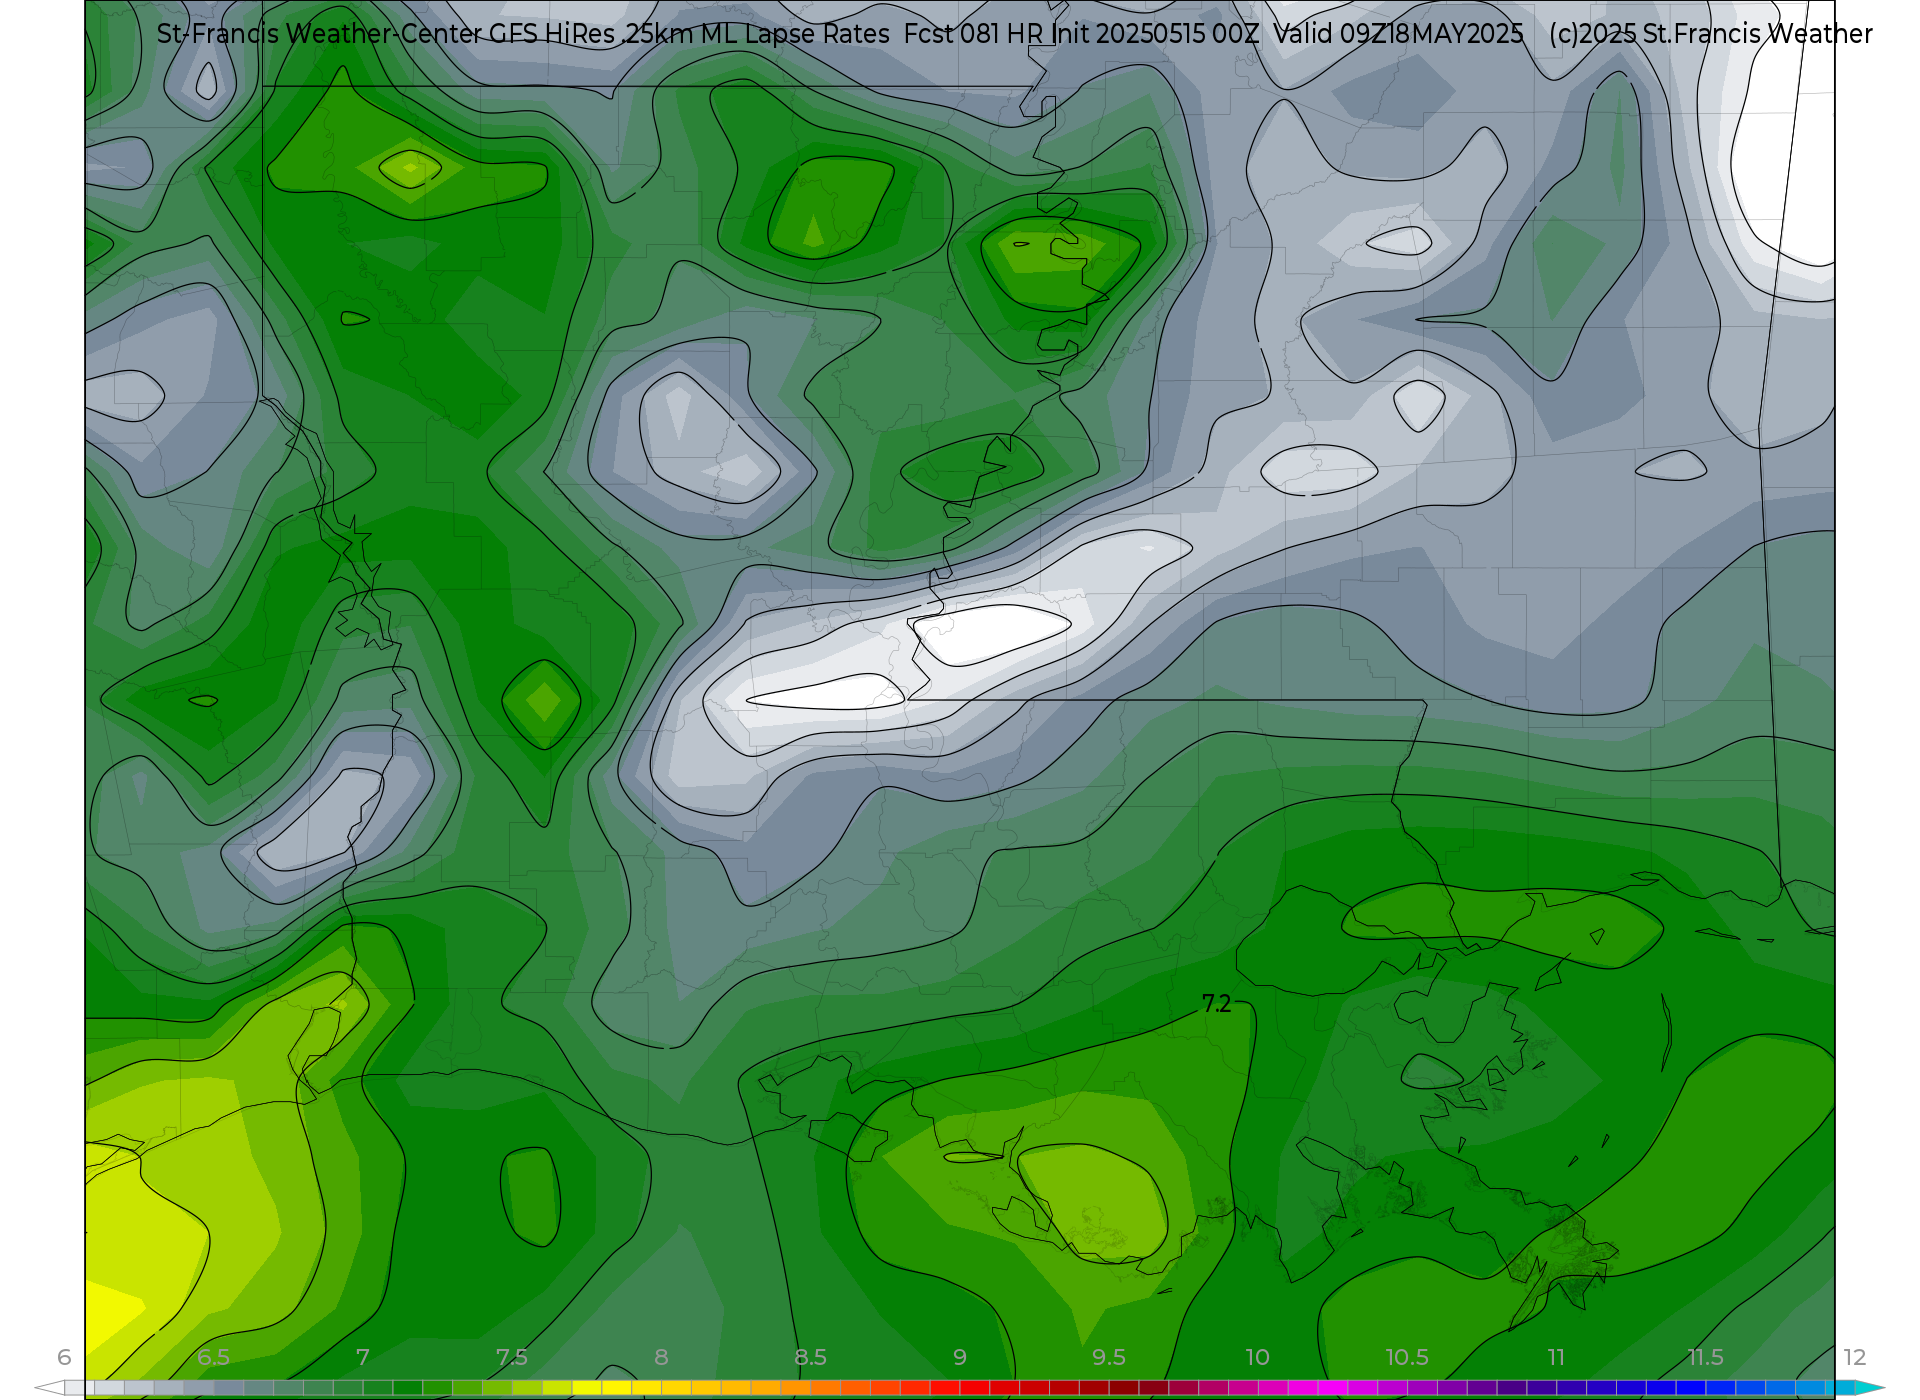Screen dimensions: 1920x1400
Task: Click the '9.5' colorbar tick label
Action: [1109, 1357]
